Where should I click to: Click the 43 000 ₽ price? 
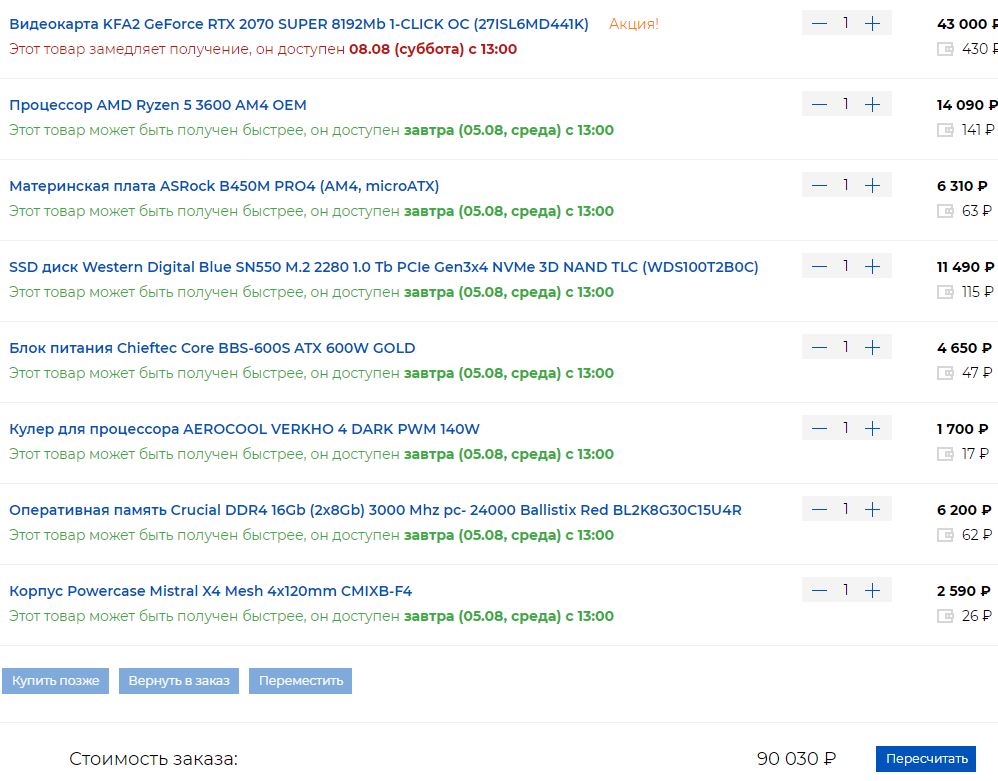[x=967, y=24]
